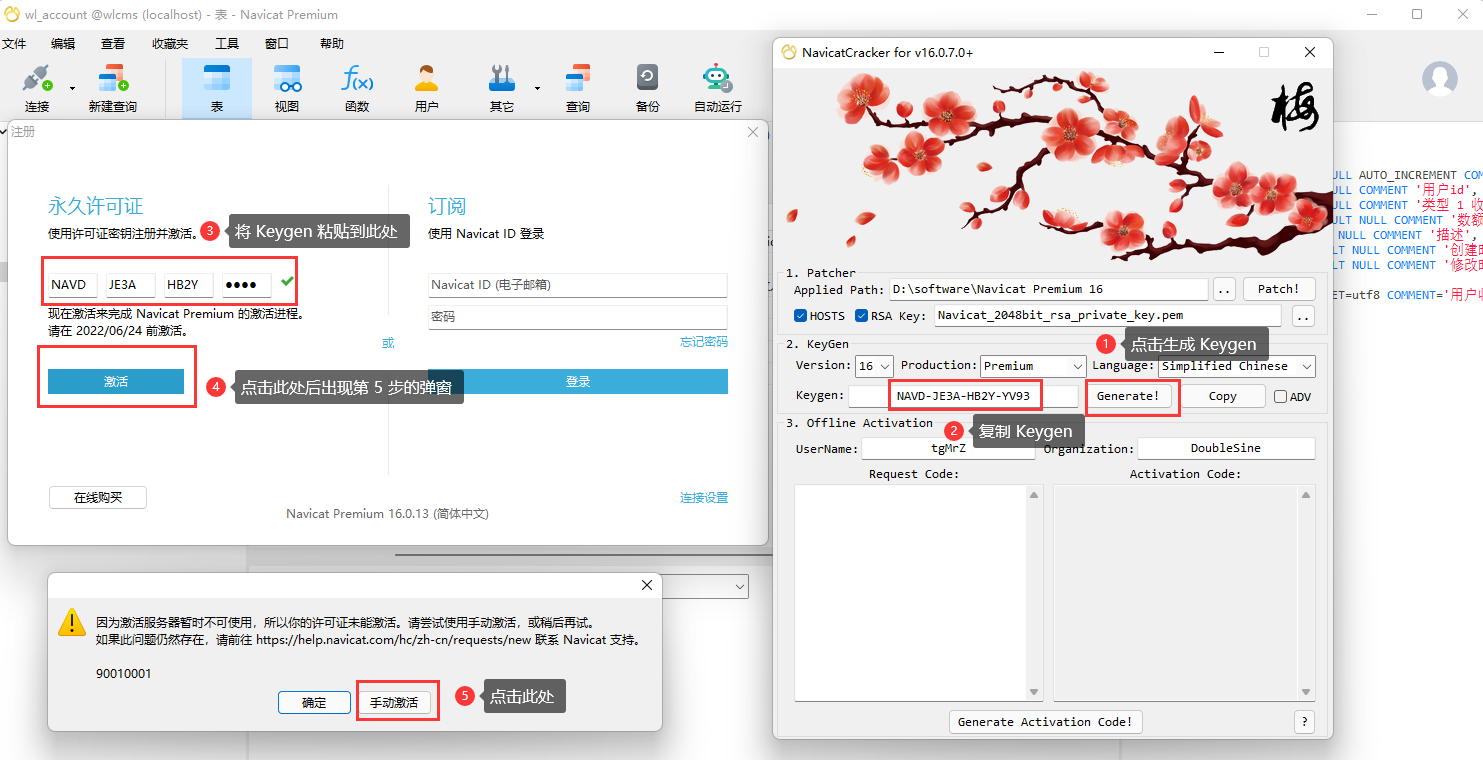This screenshot has height=760, width=1483.
Task: Close the activation error message dialog
Action: (647, 585)
